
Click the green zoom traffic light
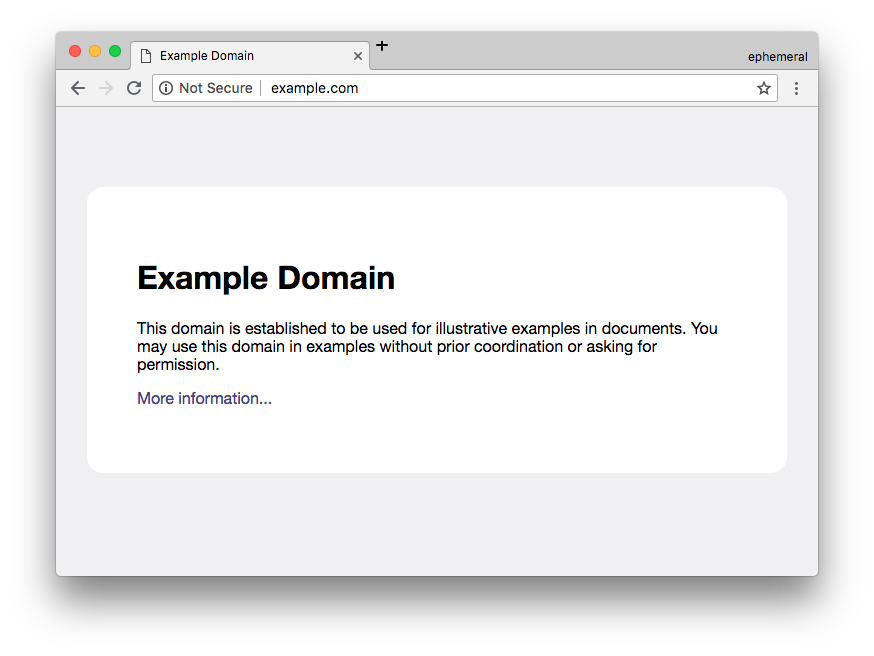coord(115,50)
